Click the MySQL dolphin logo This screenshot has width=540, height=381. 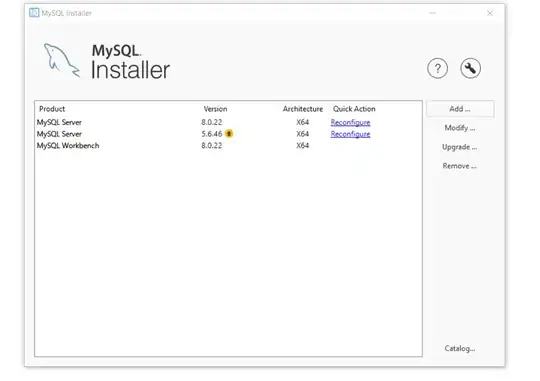[x=62, y=60]
